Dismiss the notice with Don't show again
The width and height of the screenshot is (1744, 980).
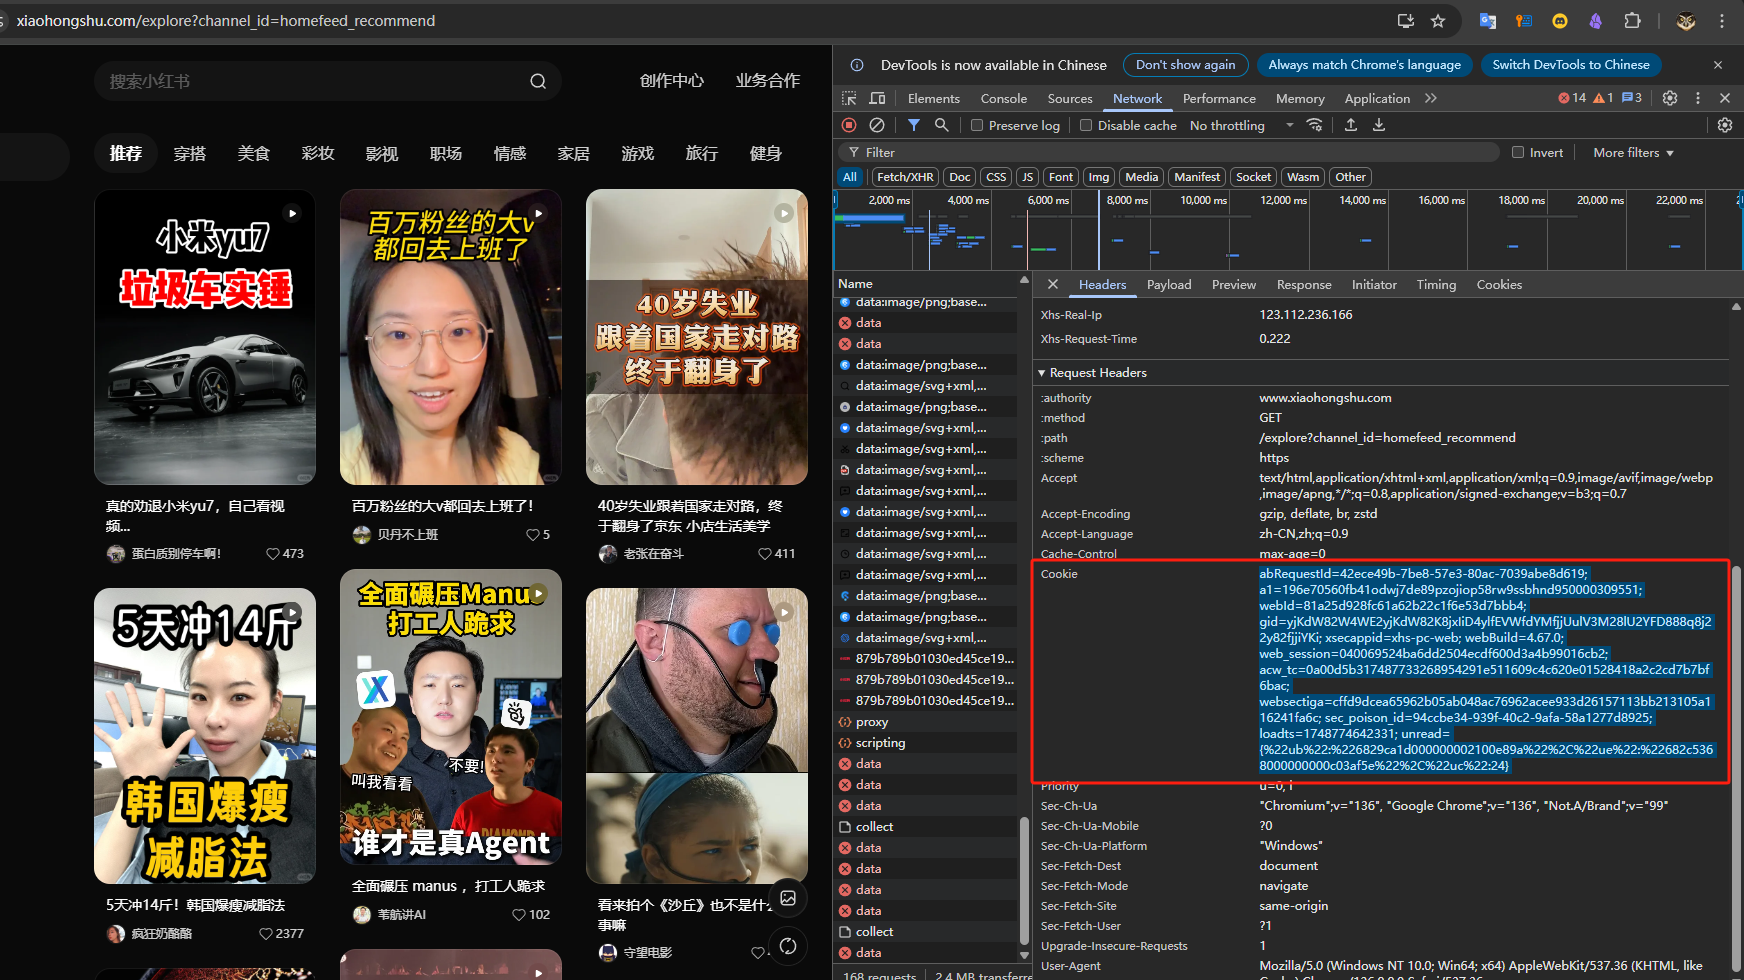click(1185, 64)
